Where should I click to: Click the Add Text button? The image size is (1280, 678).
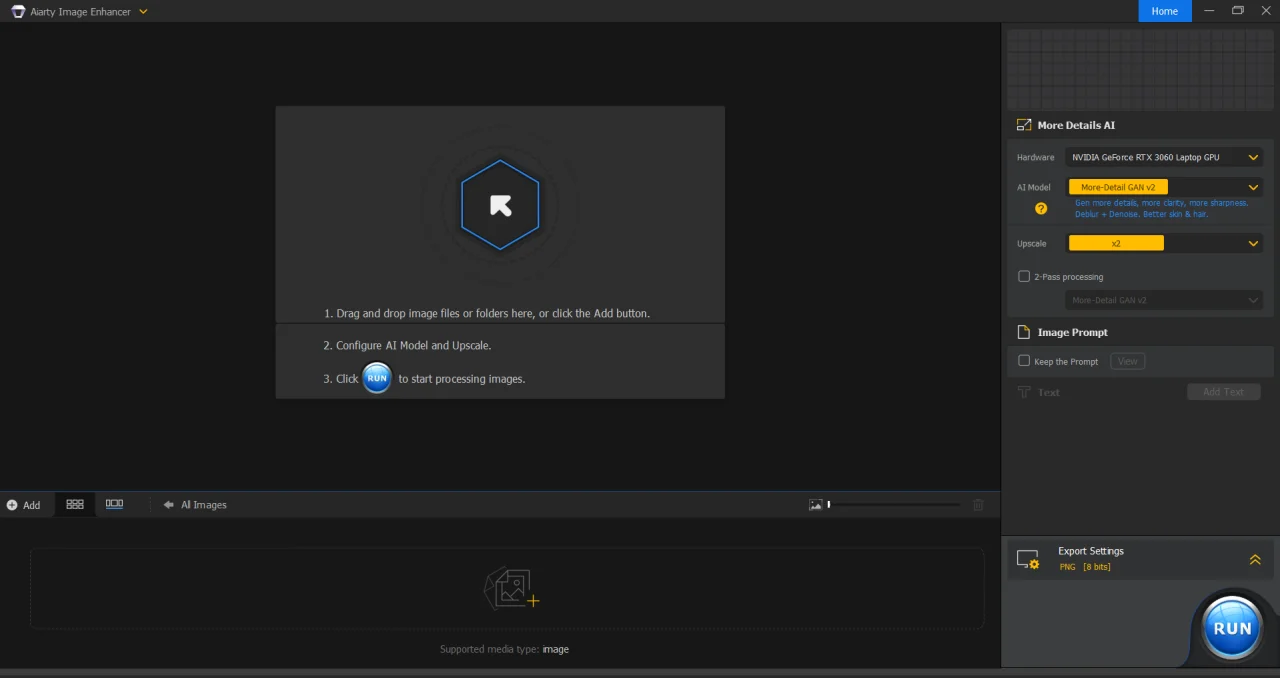[x=1224, y=392]
